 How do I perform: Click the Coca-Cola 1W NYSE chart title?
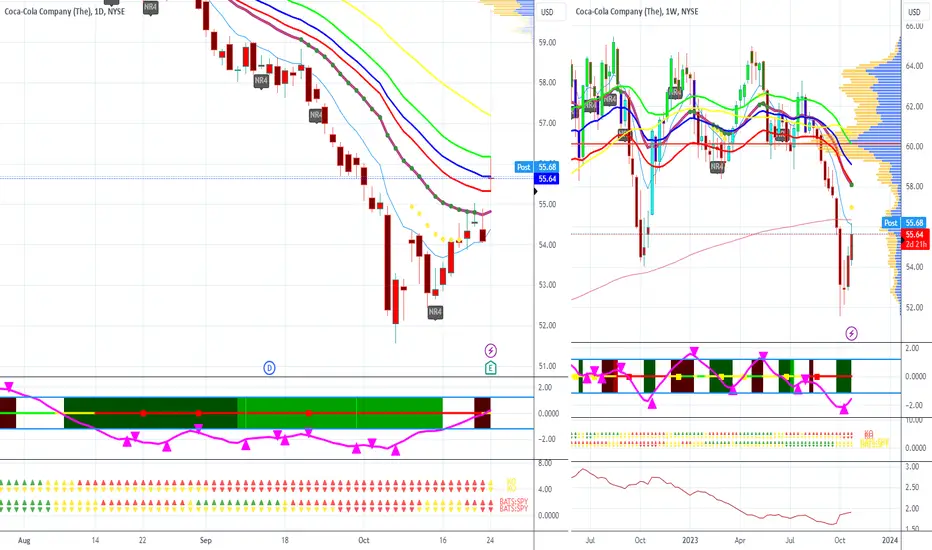(637, 11)
